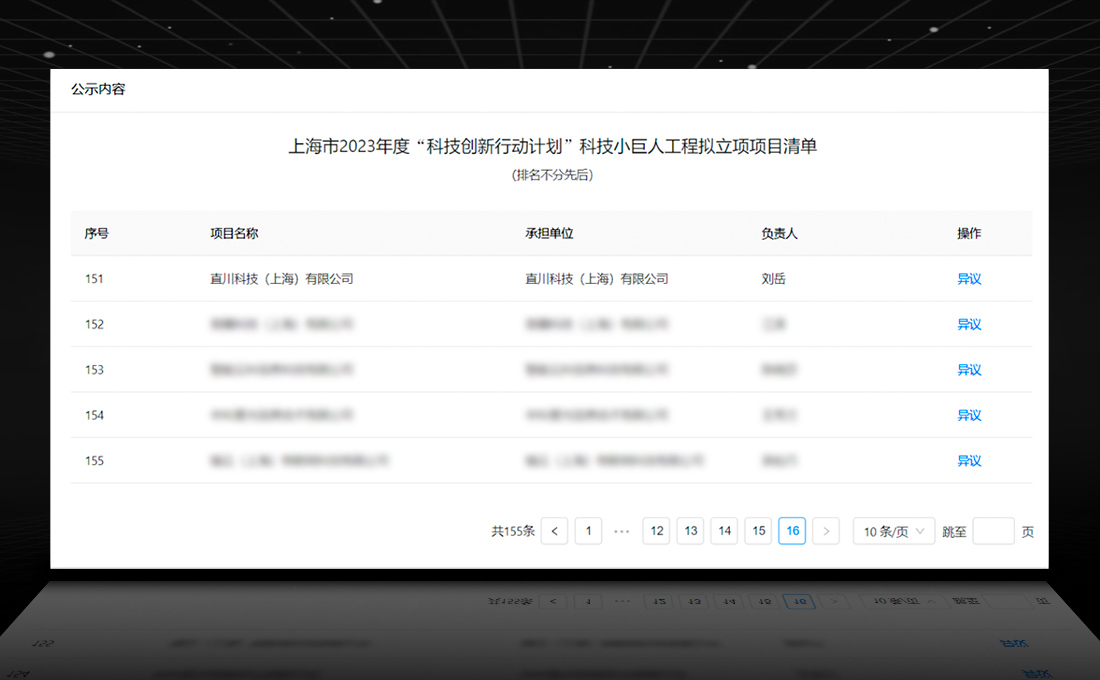Click the next page arrow in pagination
1100x680 pixels.
coord(826,531)
